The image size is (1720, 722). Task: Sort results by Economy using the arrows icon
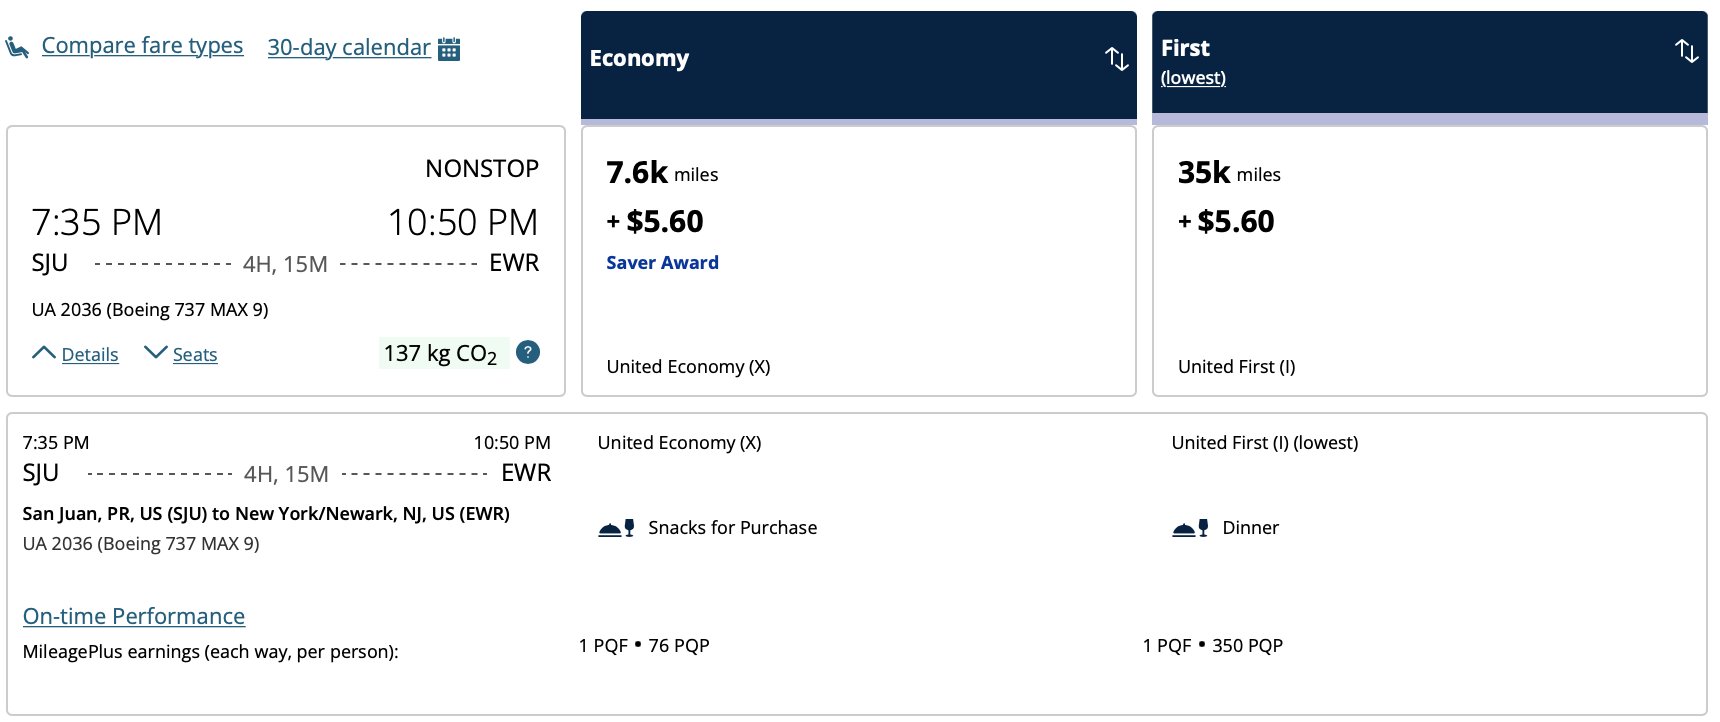1117,59
